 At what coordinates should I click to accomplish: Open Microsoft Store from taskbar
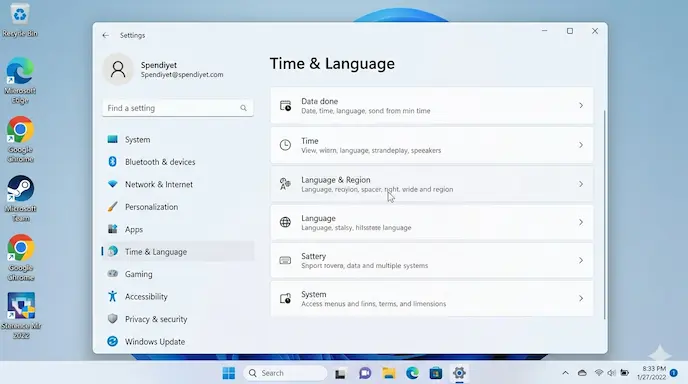click(436, 373)
